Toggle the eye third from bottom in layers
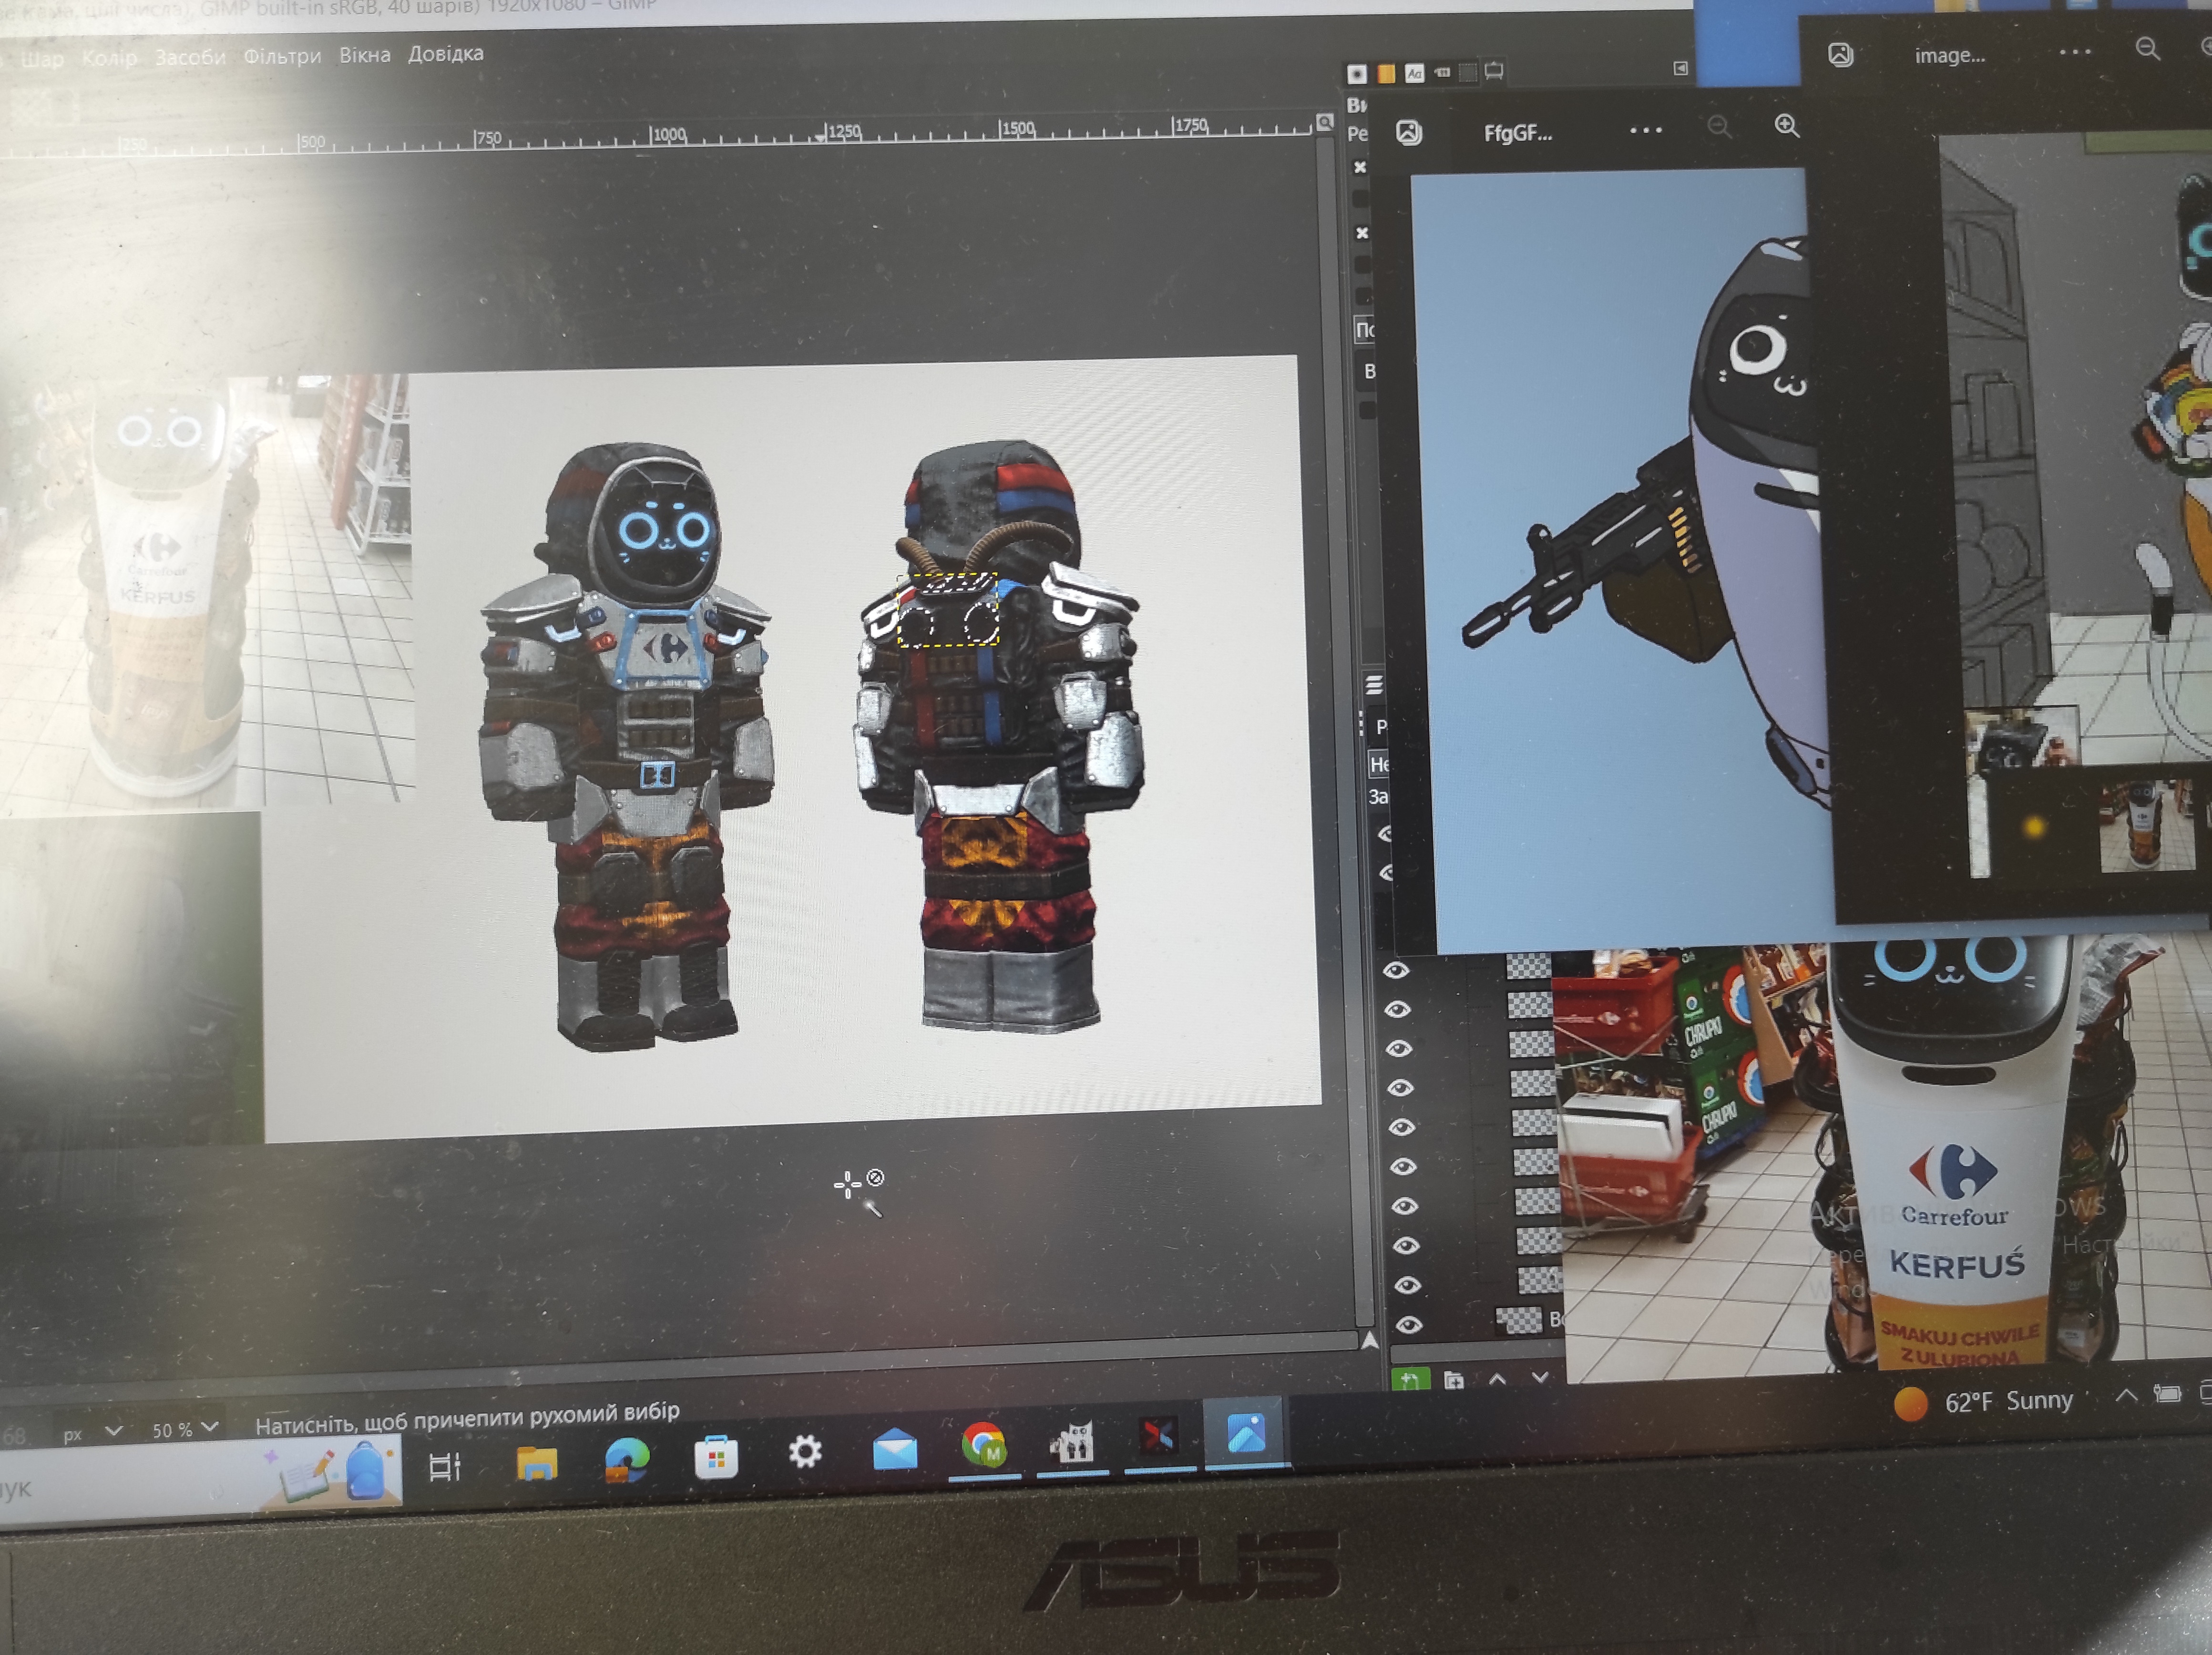This screenshot has height=1655, width=2212. point(1407,1245)
